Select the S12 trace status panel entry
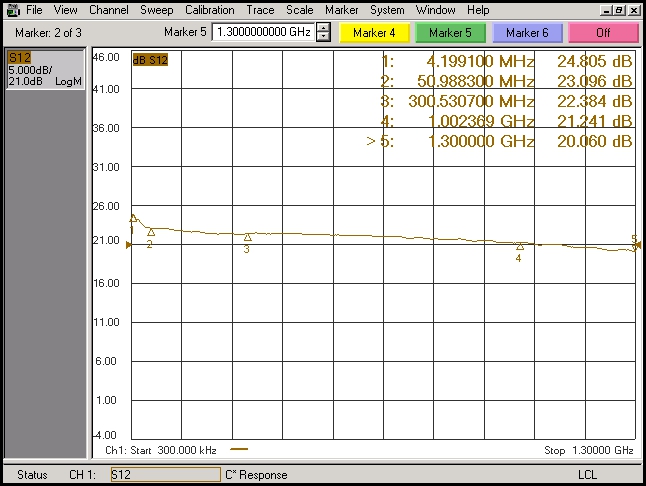646x486 pixels. [x=45, y=68]
